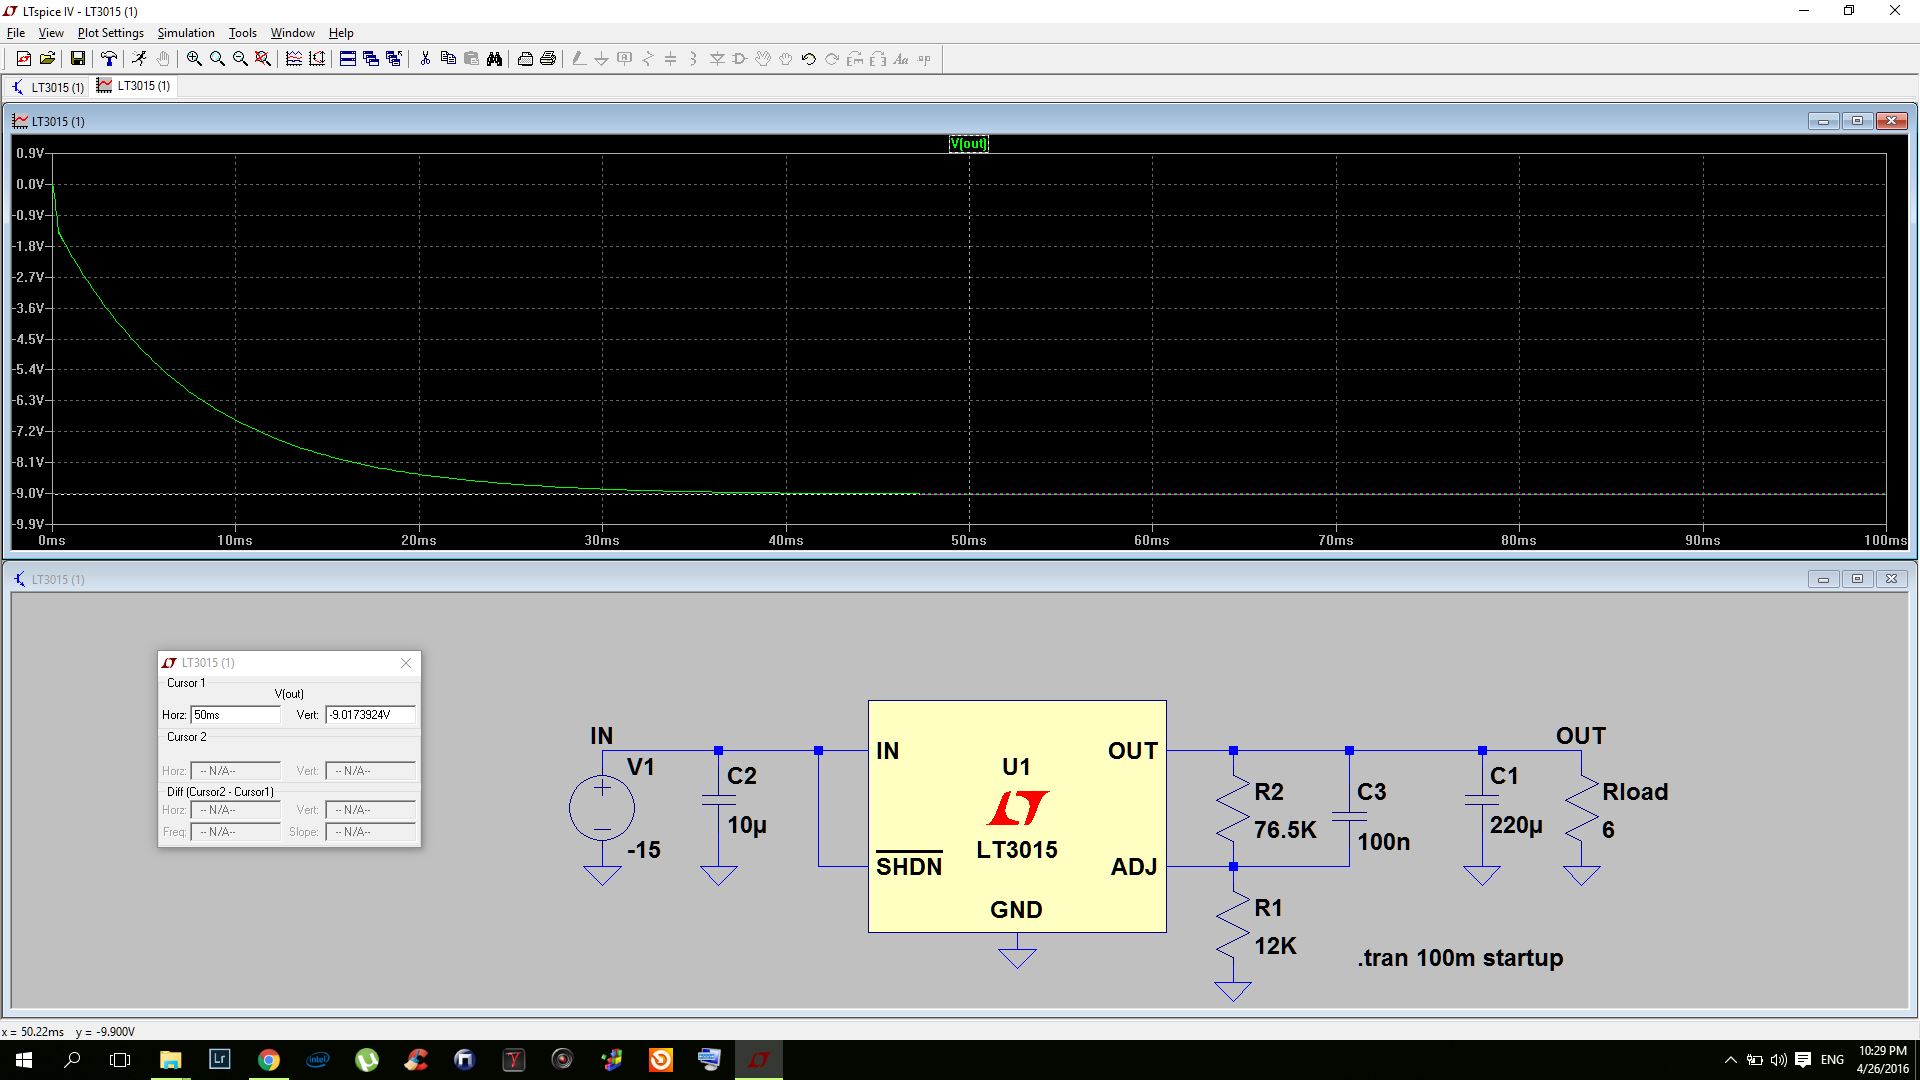Click the cascade windows icon
This screenshot has height=1080, width=1920.
pos(371,59)
